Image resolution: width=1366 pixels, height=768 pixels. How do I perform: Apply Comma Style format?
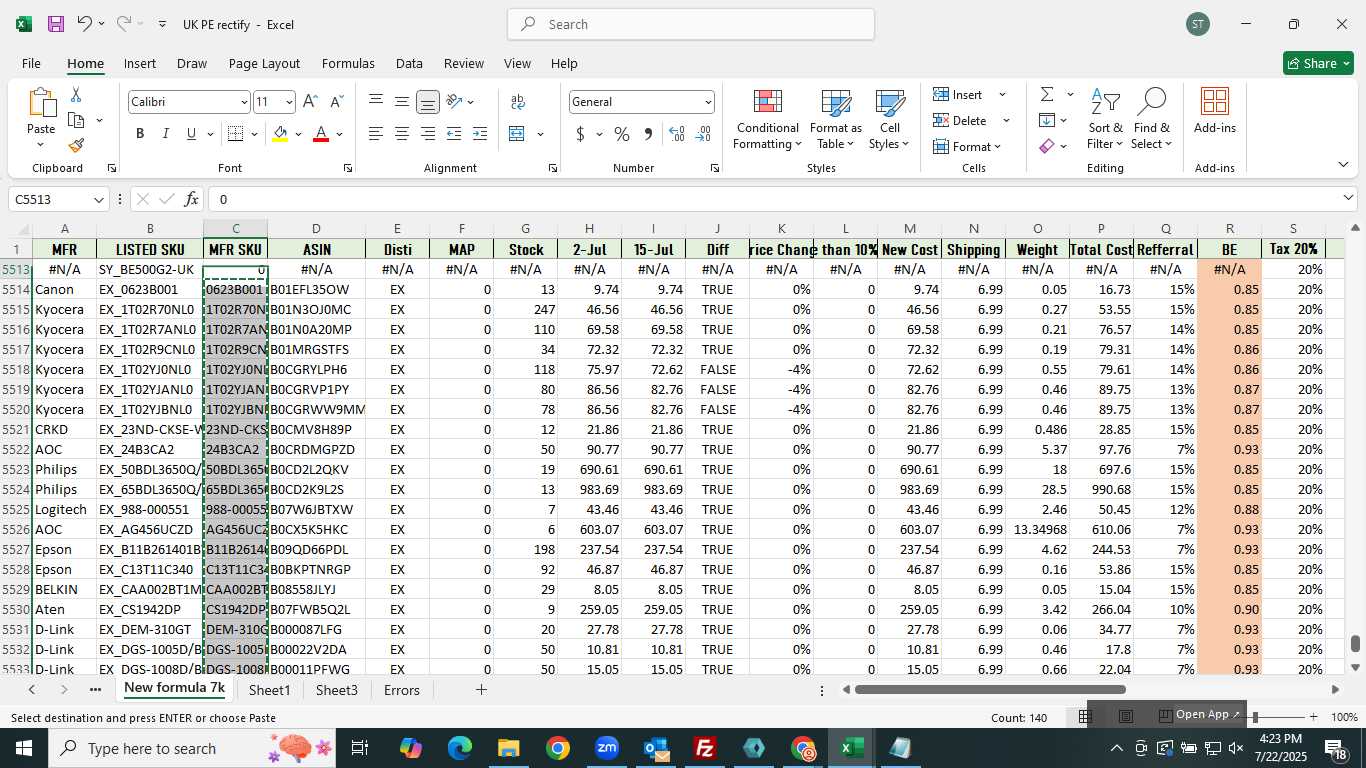point(648,134)
